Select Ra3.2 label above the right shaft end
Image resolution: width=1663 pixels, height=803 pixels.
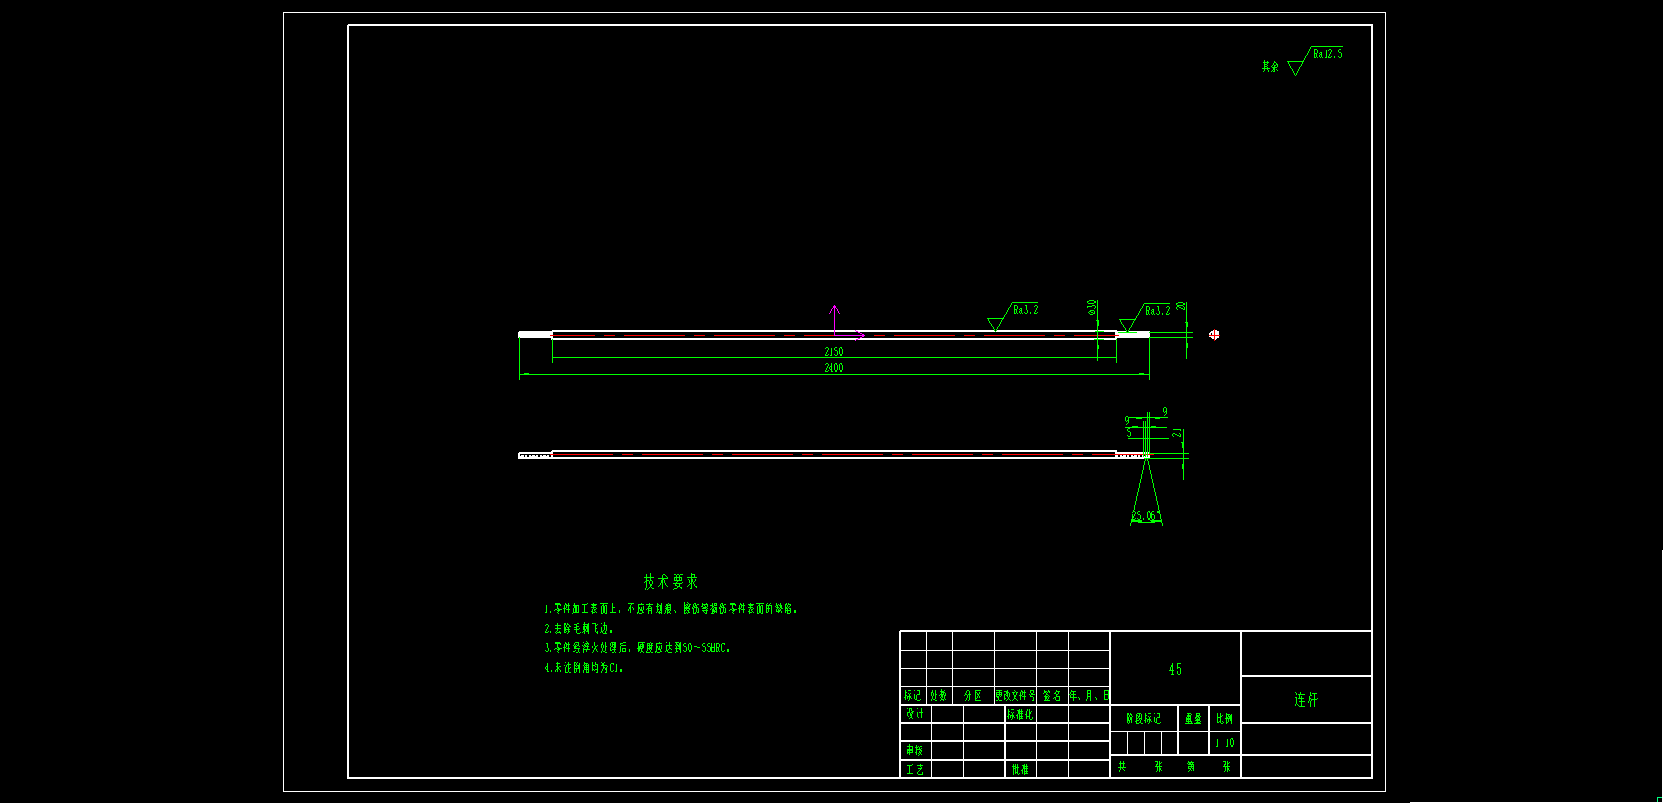[1157, 311]
